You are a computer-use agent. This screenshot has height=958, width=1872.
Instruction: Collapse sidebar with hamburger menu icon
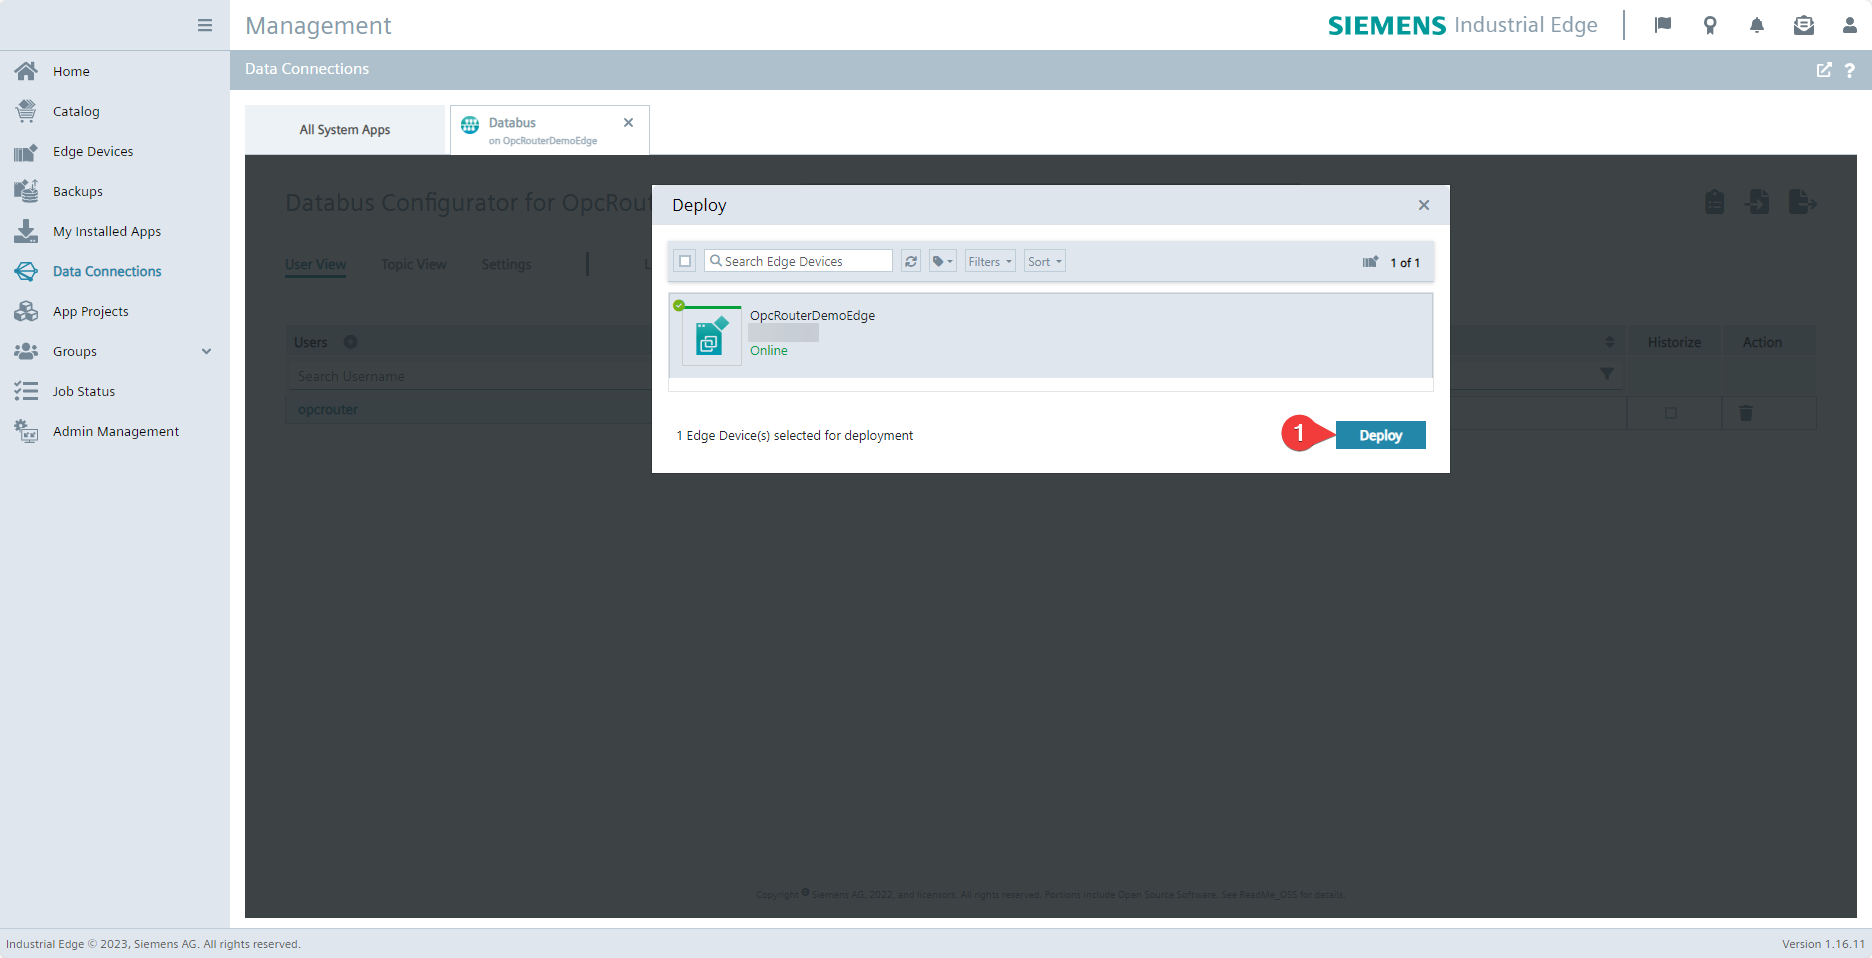click(205, 25)
